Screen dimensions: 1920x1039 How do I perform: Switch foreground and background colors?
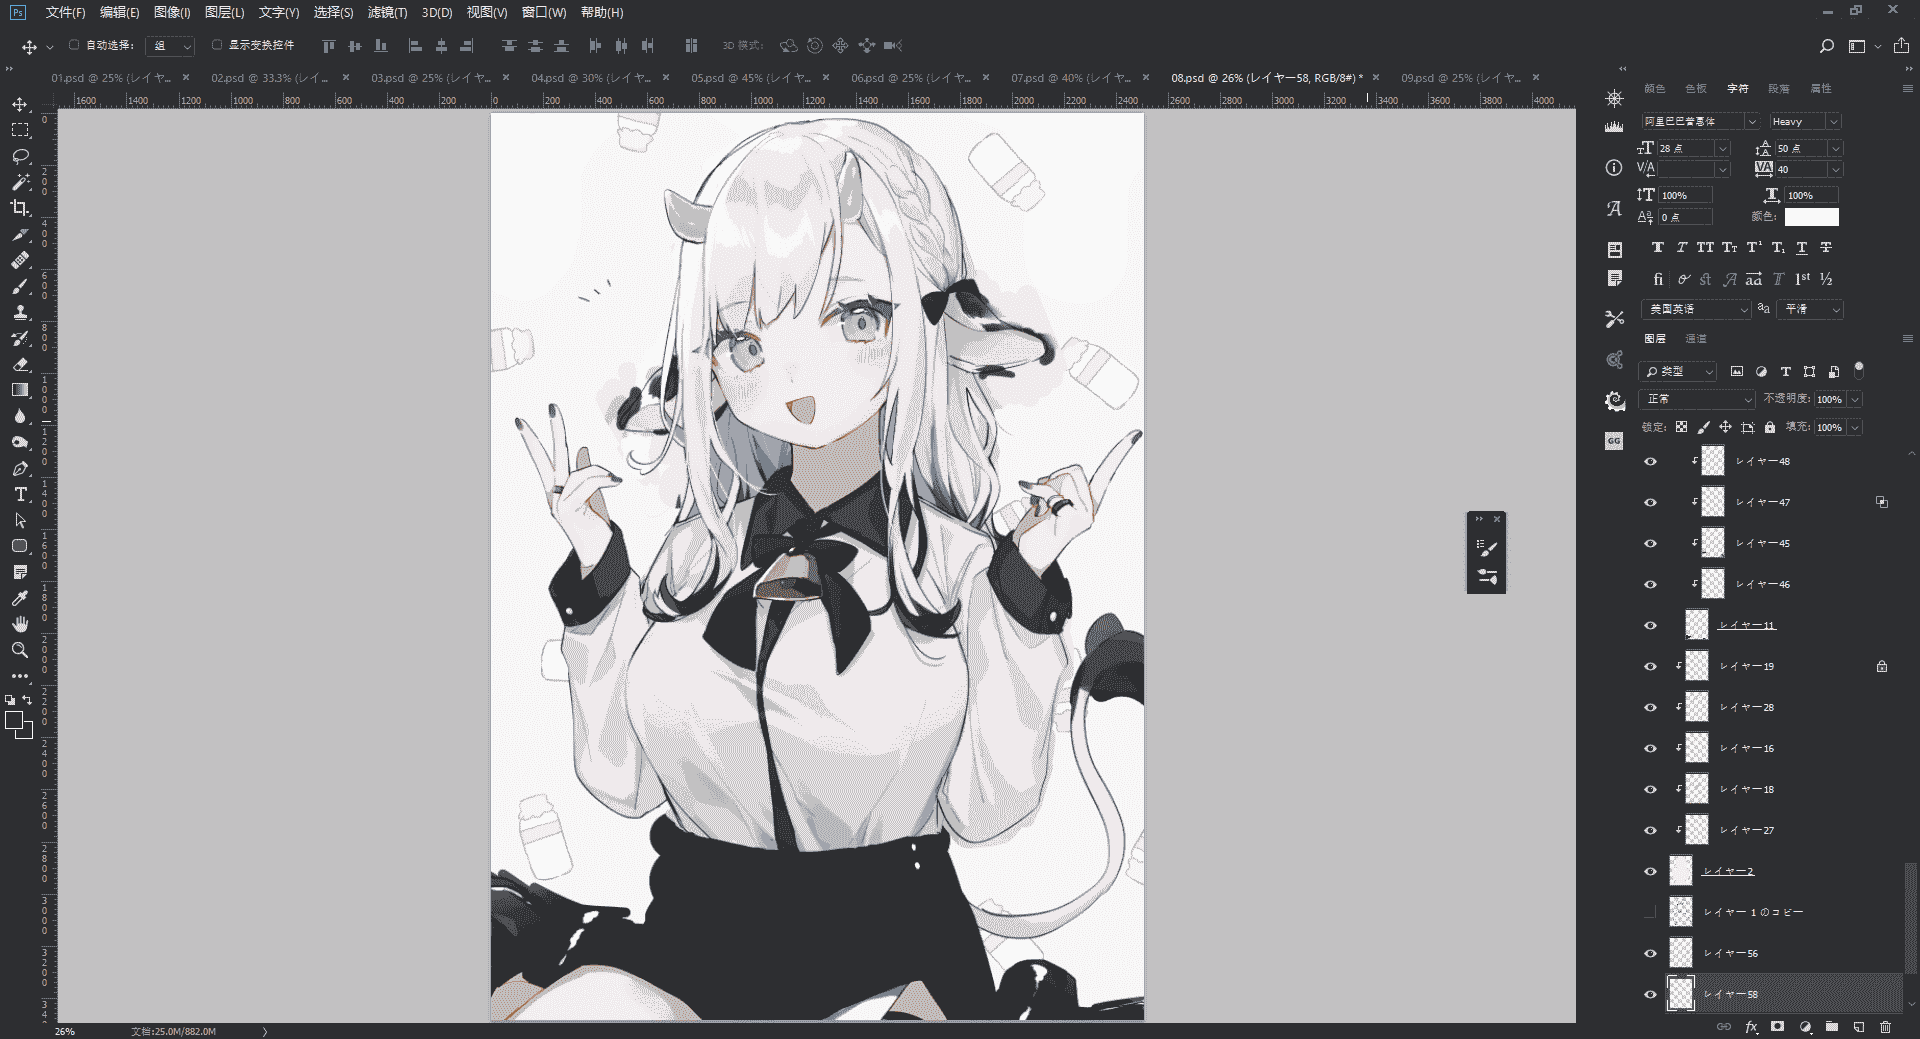pyautogui.click(x=28, y=700)
